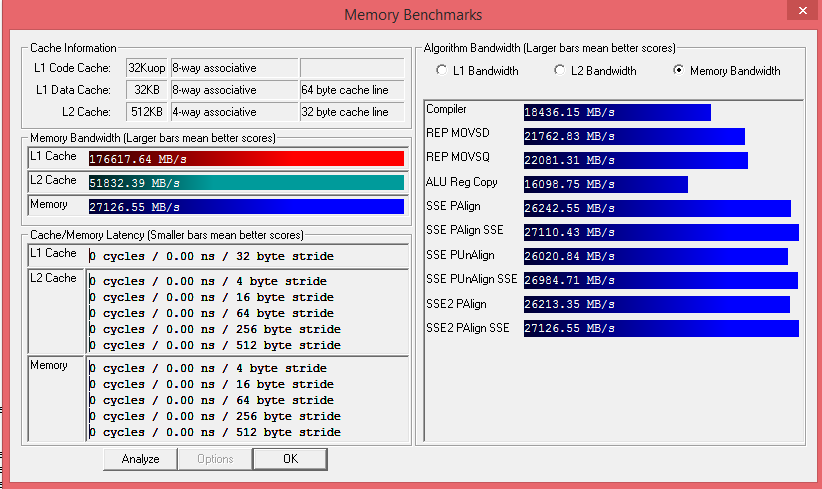Click the 64 byte cache line field

tap(352, 90)
